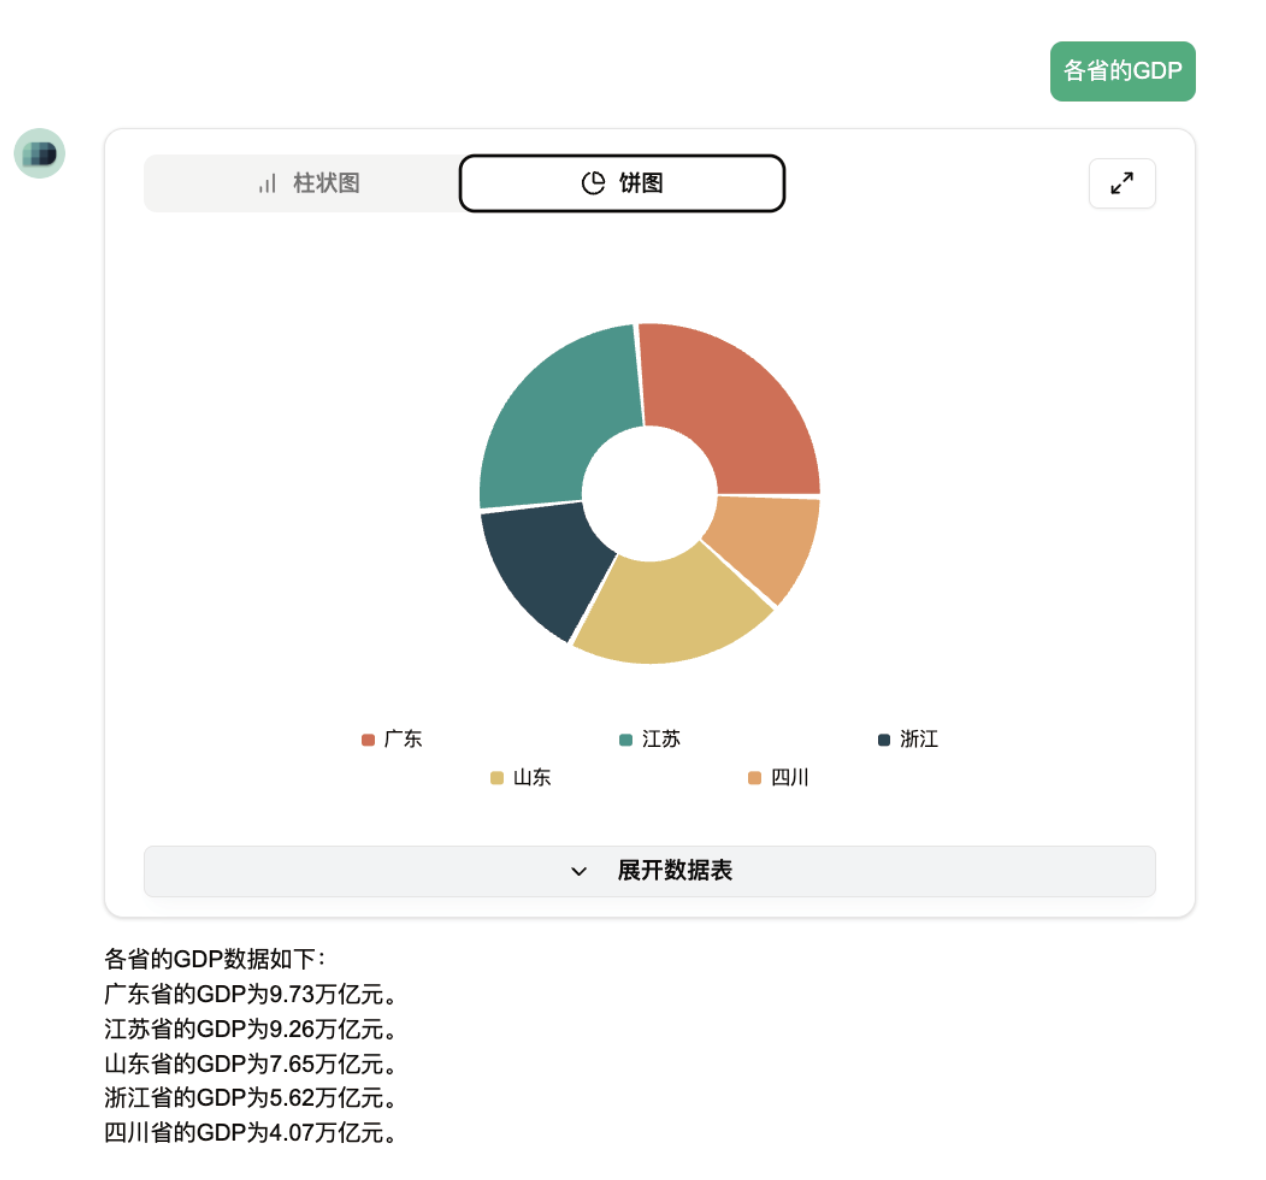Click the expand fullscreen arrows icon
This screenshot has width=1266, height=1180.
click(1121, 183)
